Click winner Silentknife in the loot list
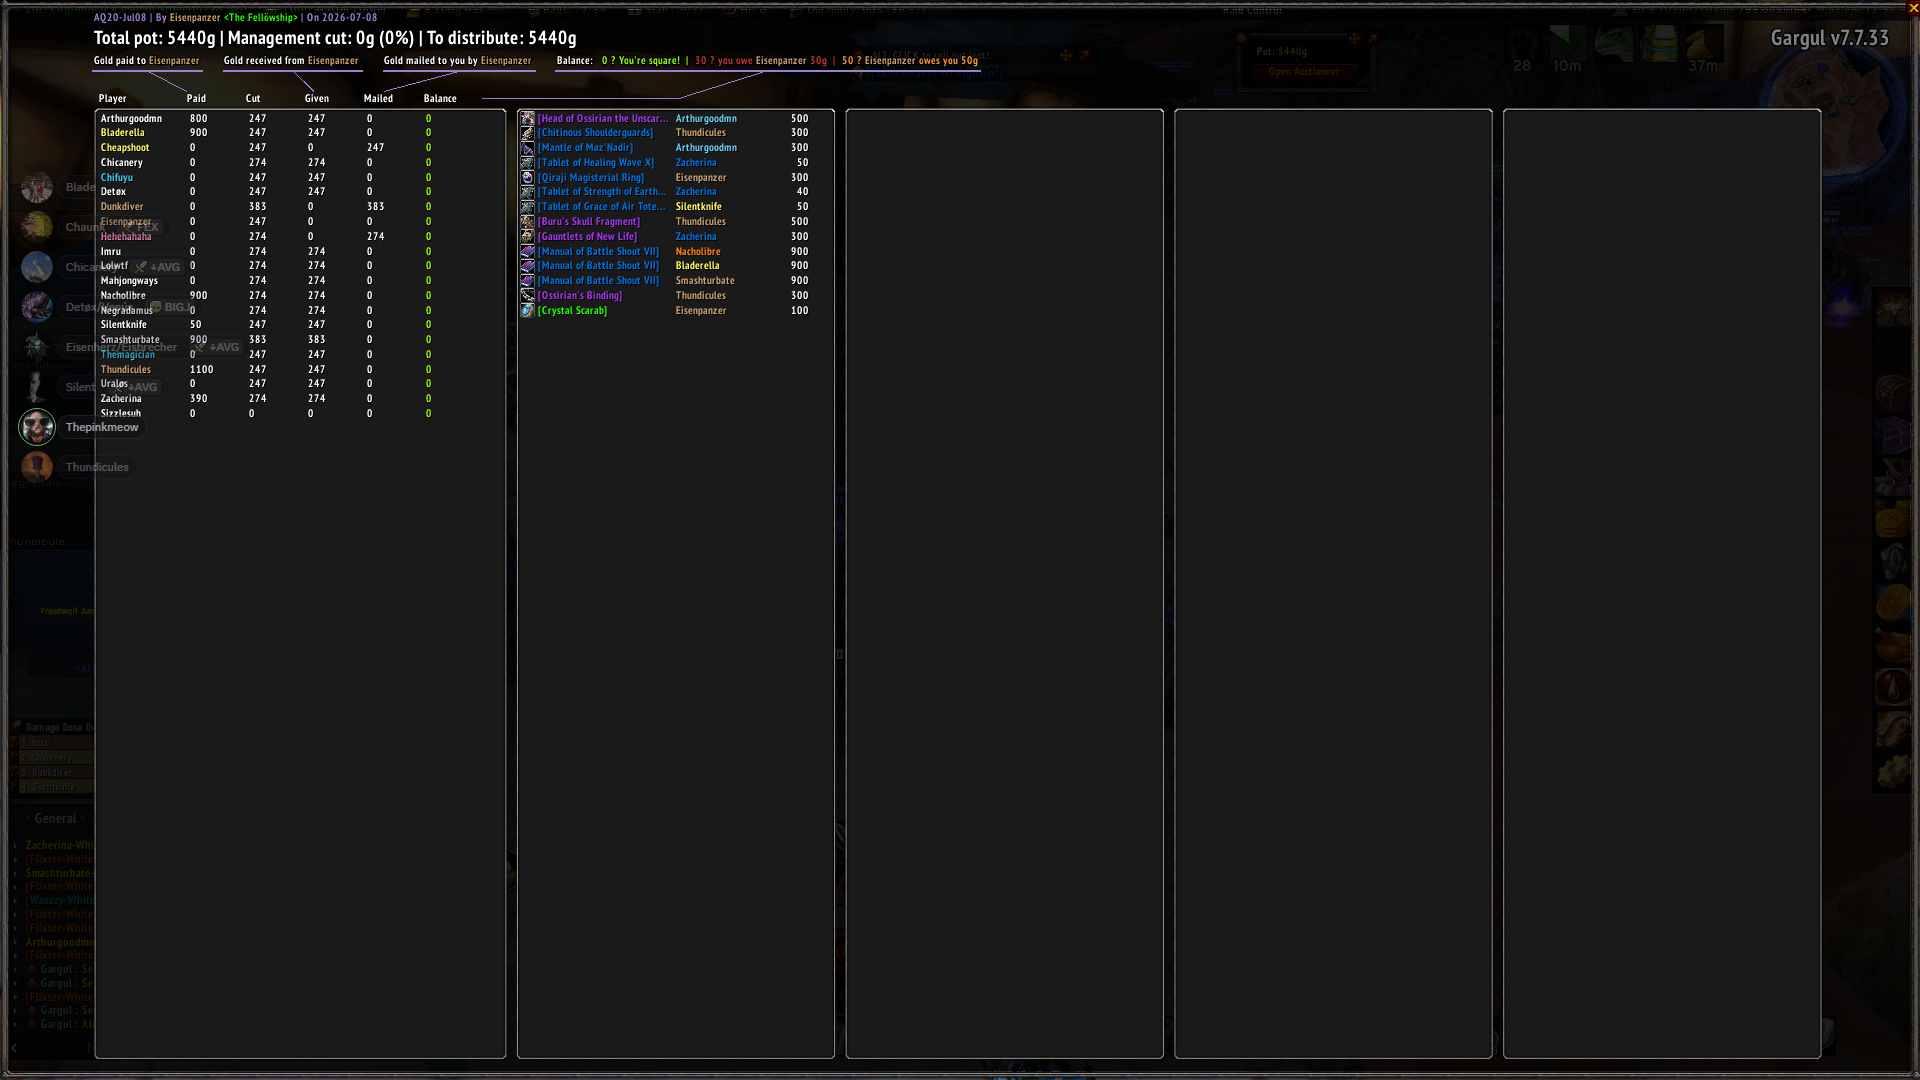 coord(698,207)
